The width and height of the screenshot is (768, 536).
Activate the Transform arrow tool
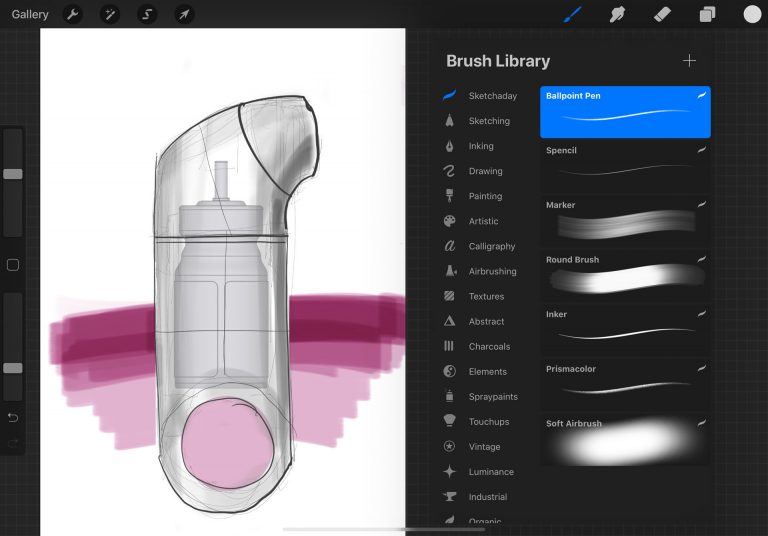[x=184, y=14]
